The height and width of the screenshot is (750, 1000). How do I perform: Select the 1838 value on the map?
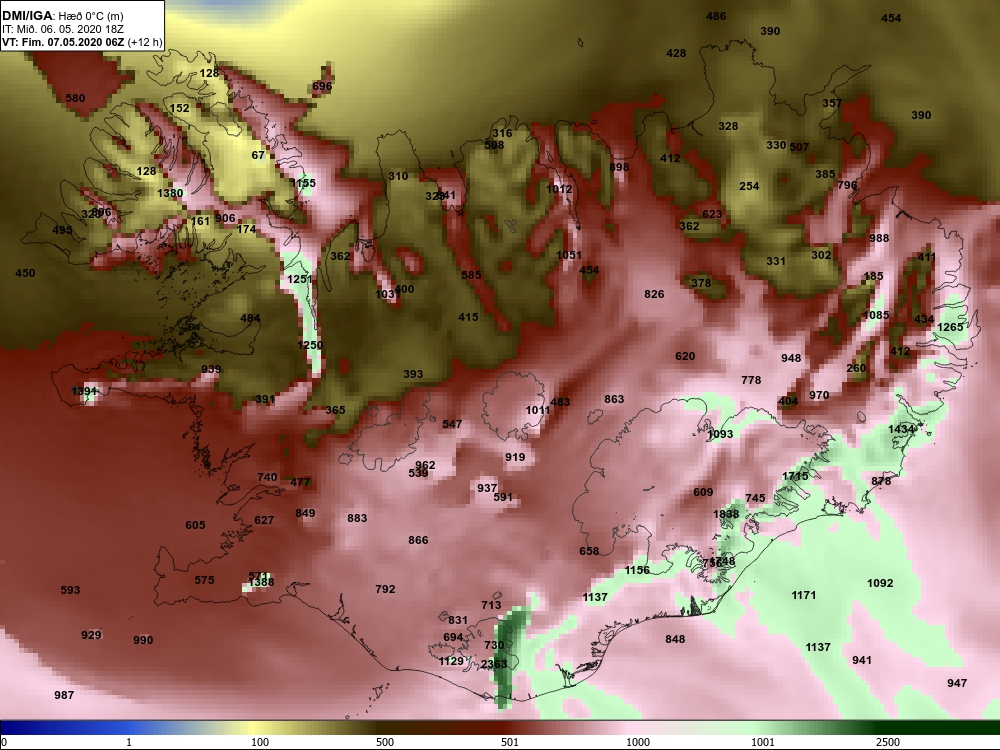(x=726, y=514)
